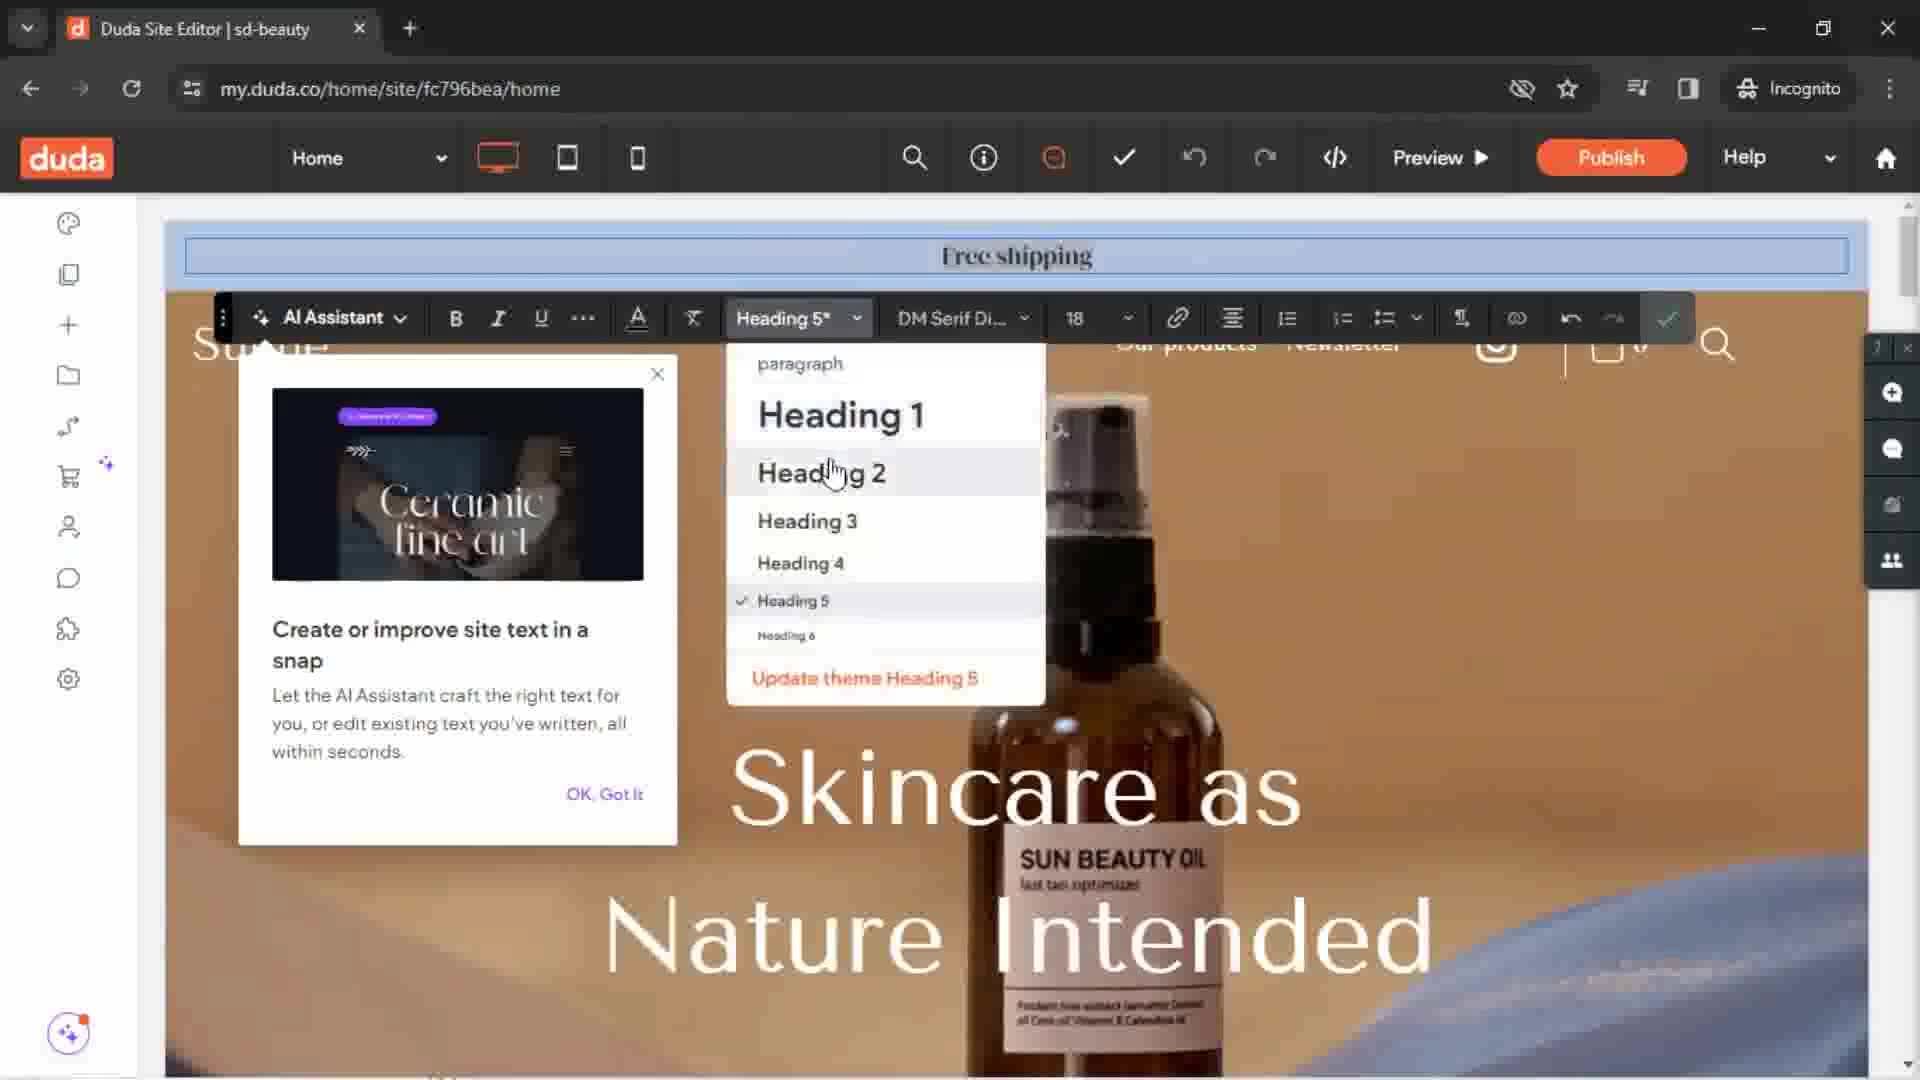Open eCommerce cart in sidebar
Screen dimensions: 1920x1080
68,477
